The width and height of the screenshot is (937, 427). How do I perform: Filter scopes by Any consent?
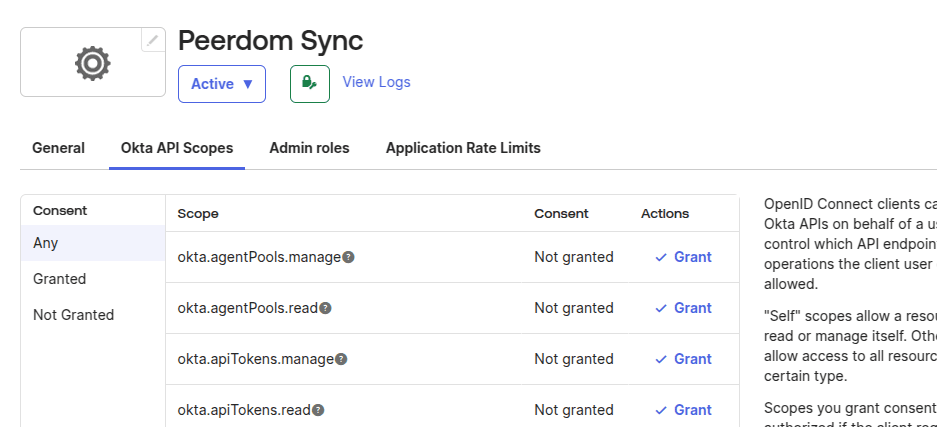coord(46,243)
